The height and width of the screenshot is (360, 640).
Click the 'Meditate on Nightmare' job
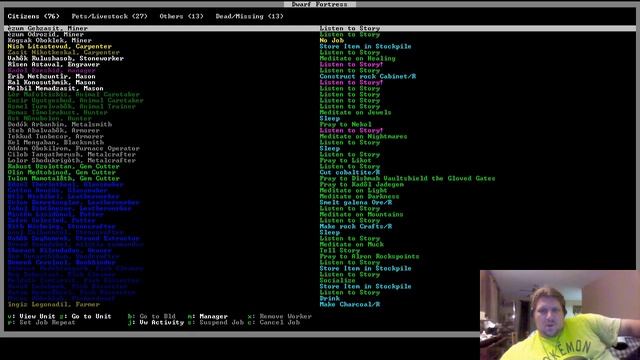click(x=364, y=136)
